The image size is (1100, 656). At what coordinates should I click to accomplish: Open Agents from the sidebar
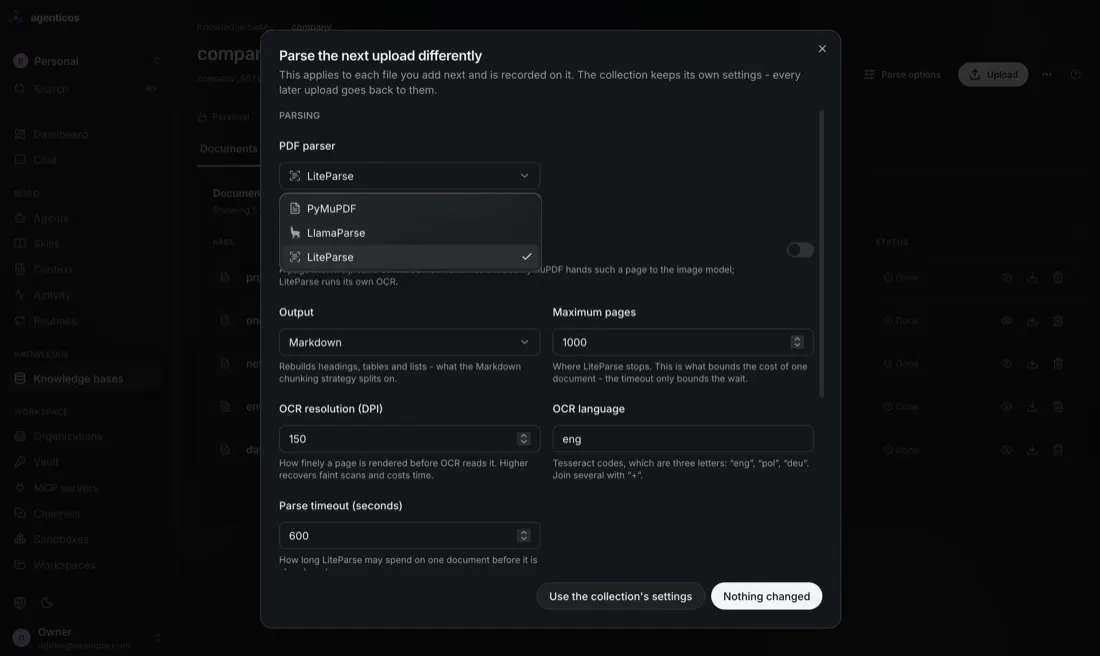pyautogui.click(x=87, y=218)
